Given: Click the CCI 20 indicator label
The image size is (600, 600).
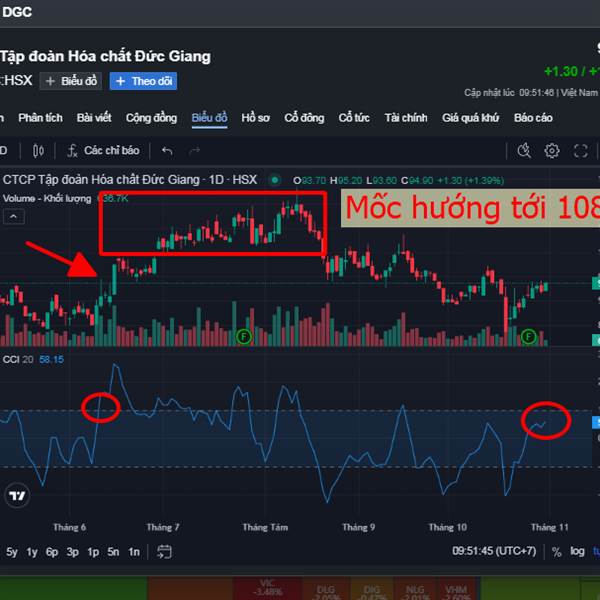Looking at the screenshot, I should click(x=18, y=359).
